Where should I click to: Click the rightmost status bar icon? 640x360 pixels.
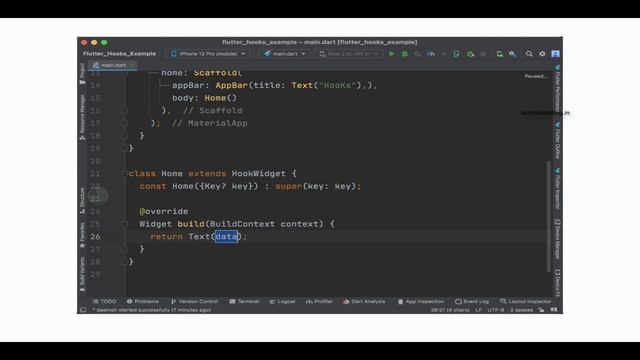(554, 310)
